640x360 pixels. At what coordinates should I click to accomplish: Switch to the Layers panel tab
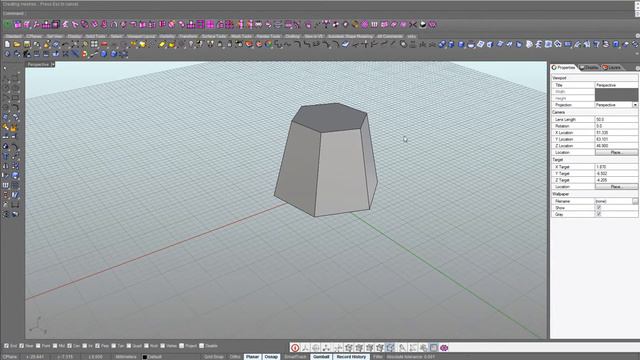pyautogui.click(x=612, y=67)
